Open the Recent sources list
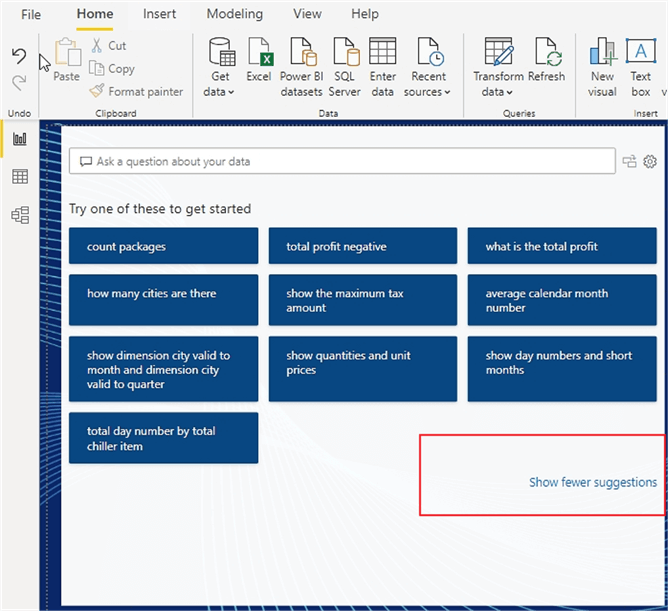Image resolution: width=668 pixels, height=611 pixels. 428,67
